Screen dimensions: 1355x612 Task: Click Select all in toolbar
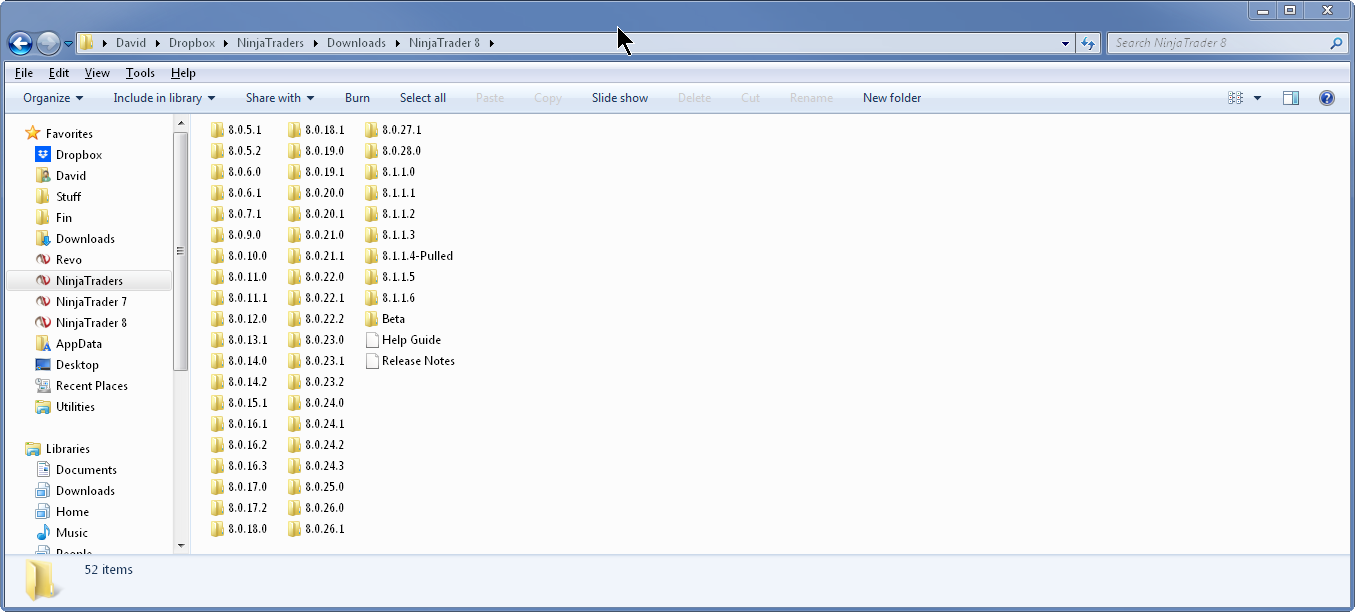(x=423, y=98)
